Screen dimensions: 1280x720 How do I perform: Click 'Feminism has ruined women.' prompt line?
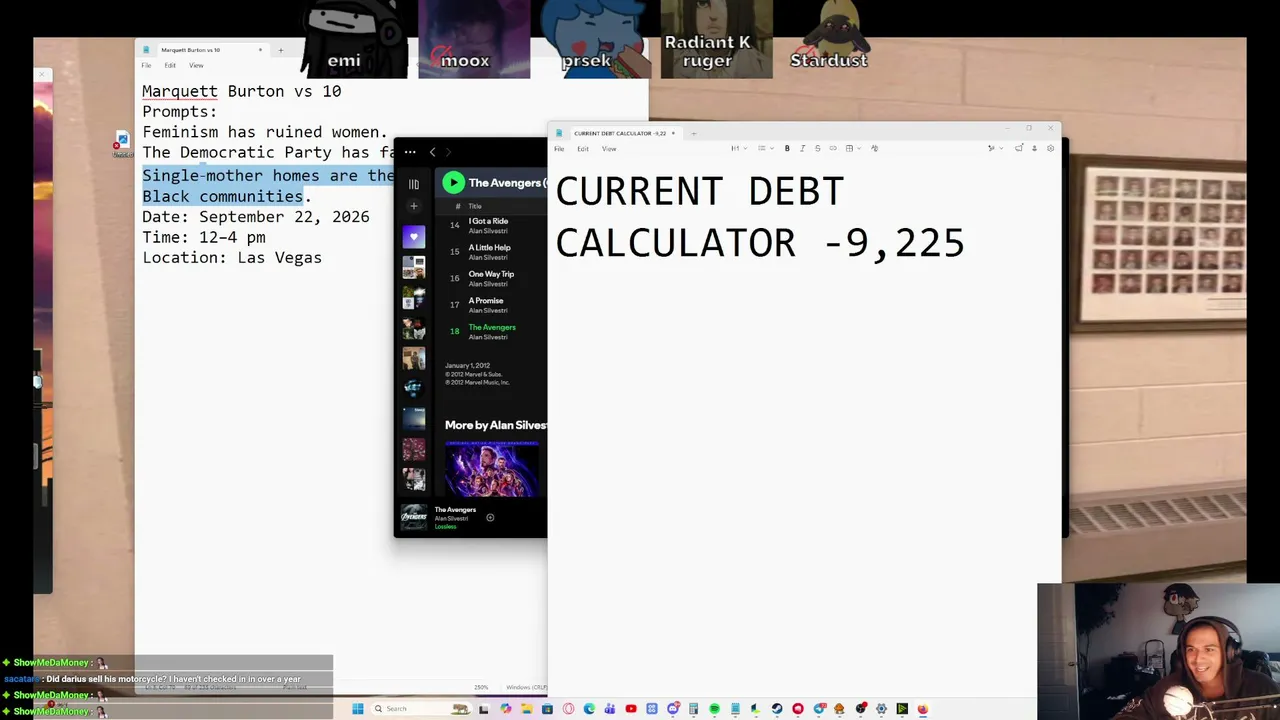pos(265,132)
